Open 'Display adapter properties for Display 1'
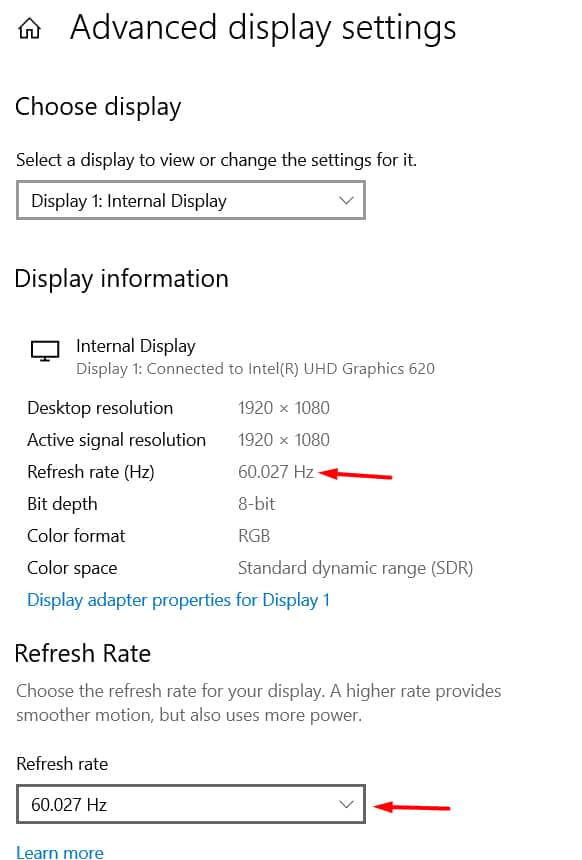 [x=178, y=599]
